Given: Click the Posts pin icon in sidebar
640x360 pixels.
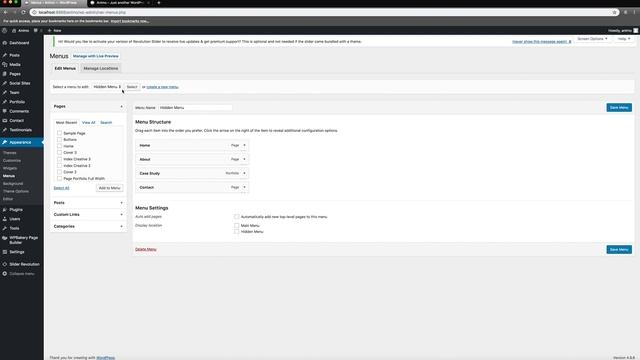Looking at the screenshot, I should (x=4, y=55).
